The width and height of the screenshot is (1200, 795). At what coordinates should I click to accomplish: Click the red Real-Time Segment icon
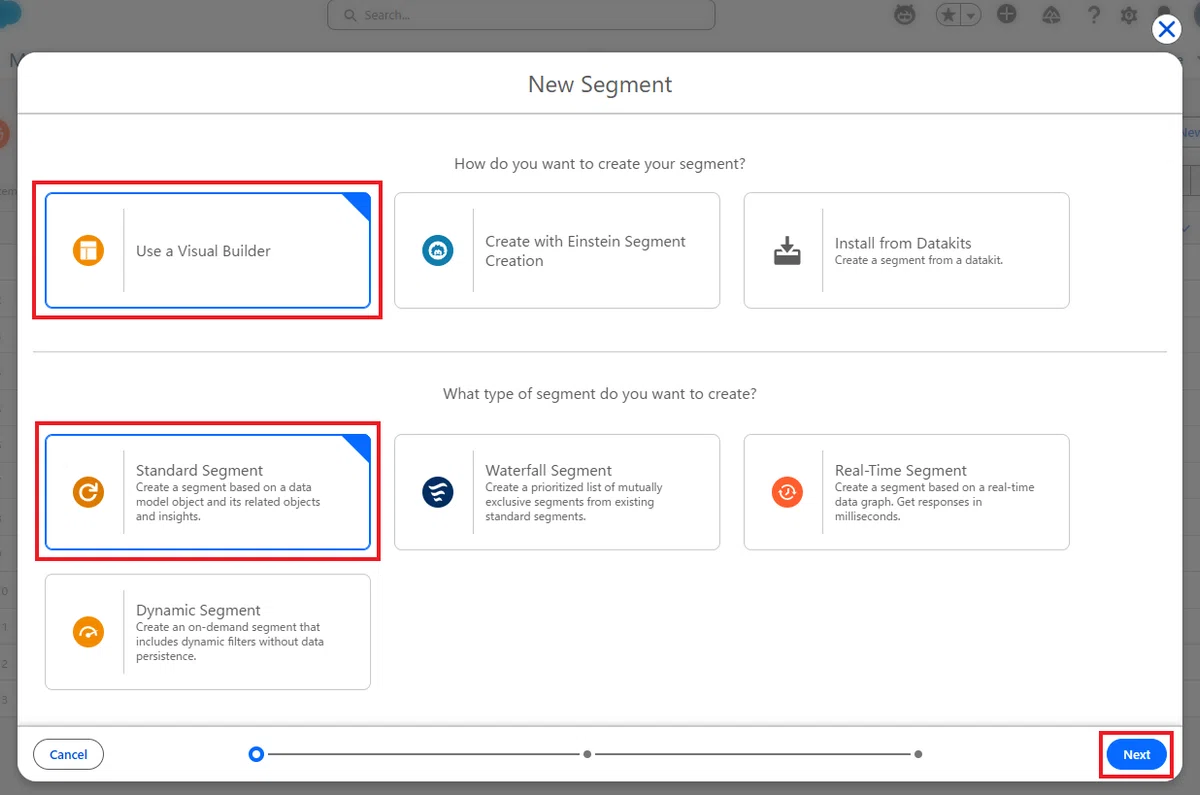coord(787,492)
